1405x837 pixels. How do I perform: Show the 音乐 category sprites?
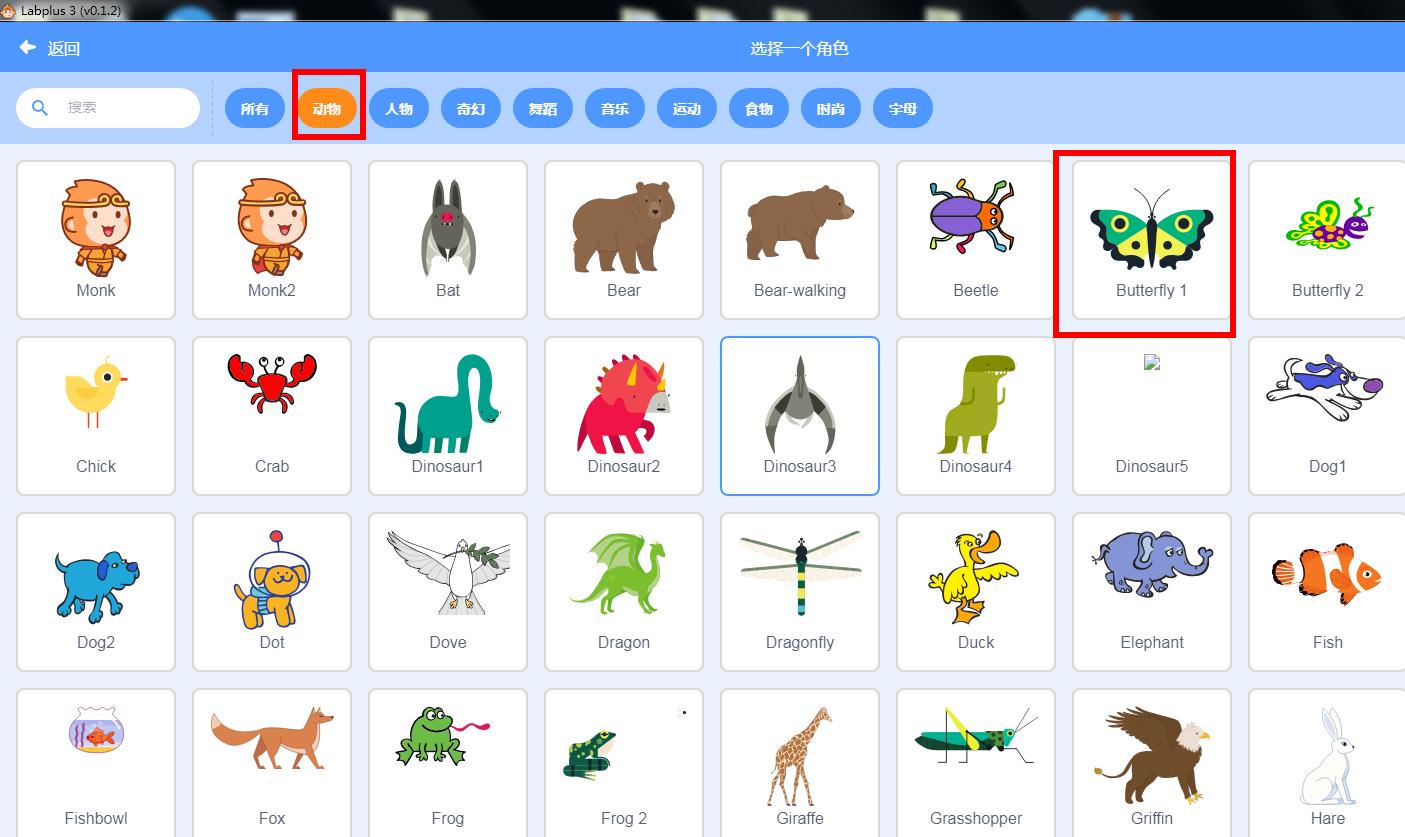[615, 108]
